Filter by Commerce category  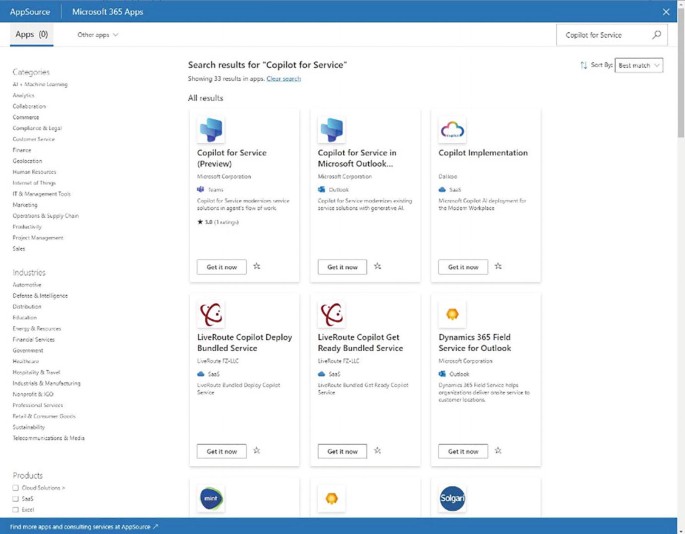(26, 117)
